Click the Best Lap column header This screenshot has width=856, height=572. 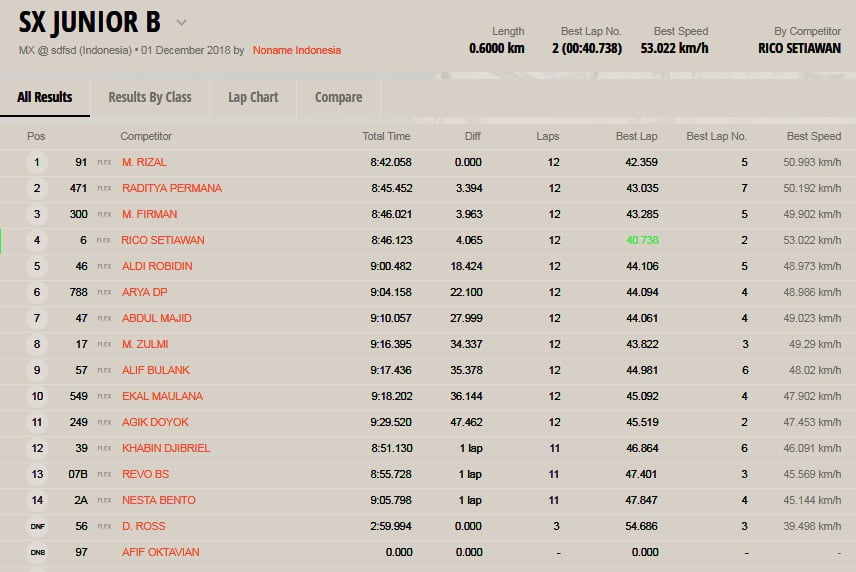tap(636, 136)
